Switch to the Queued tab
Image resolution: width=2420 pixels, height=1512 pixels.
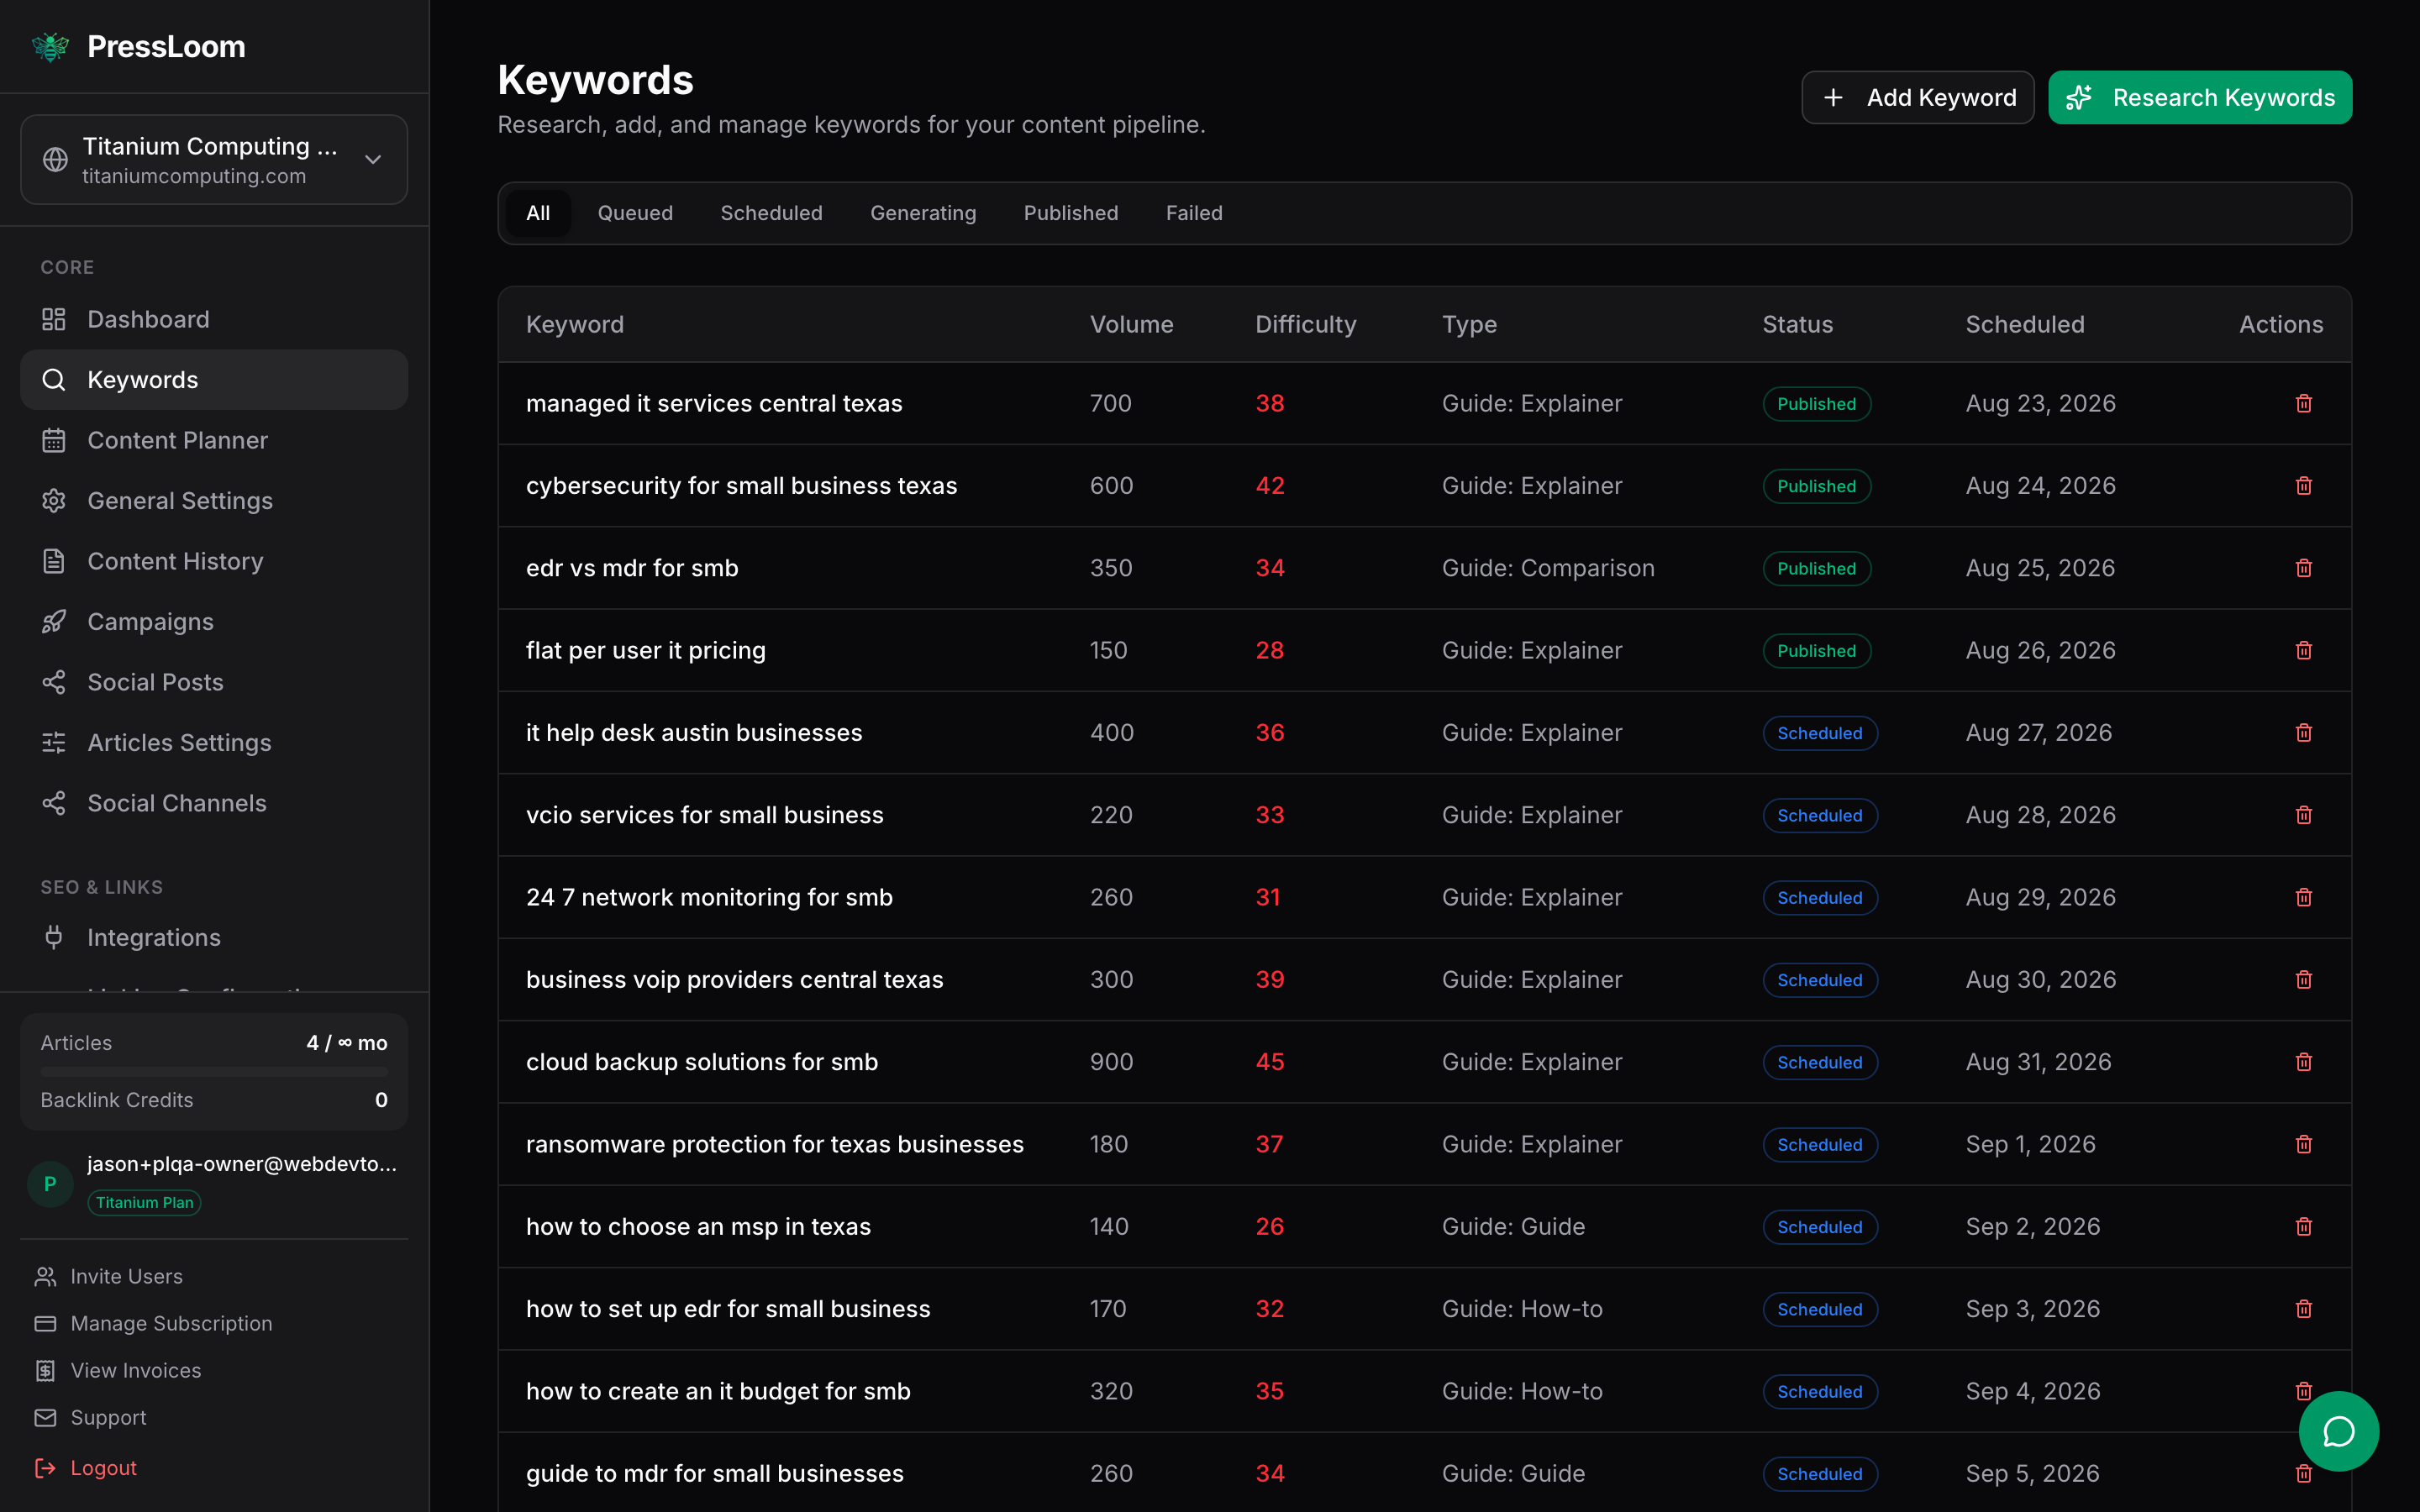[635, 213]
